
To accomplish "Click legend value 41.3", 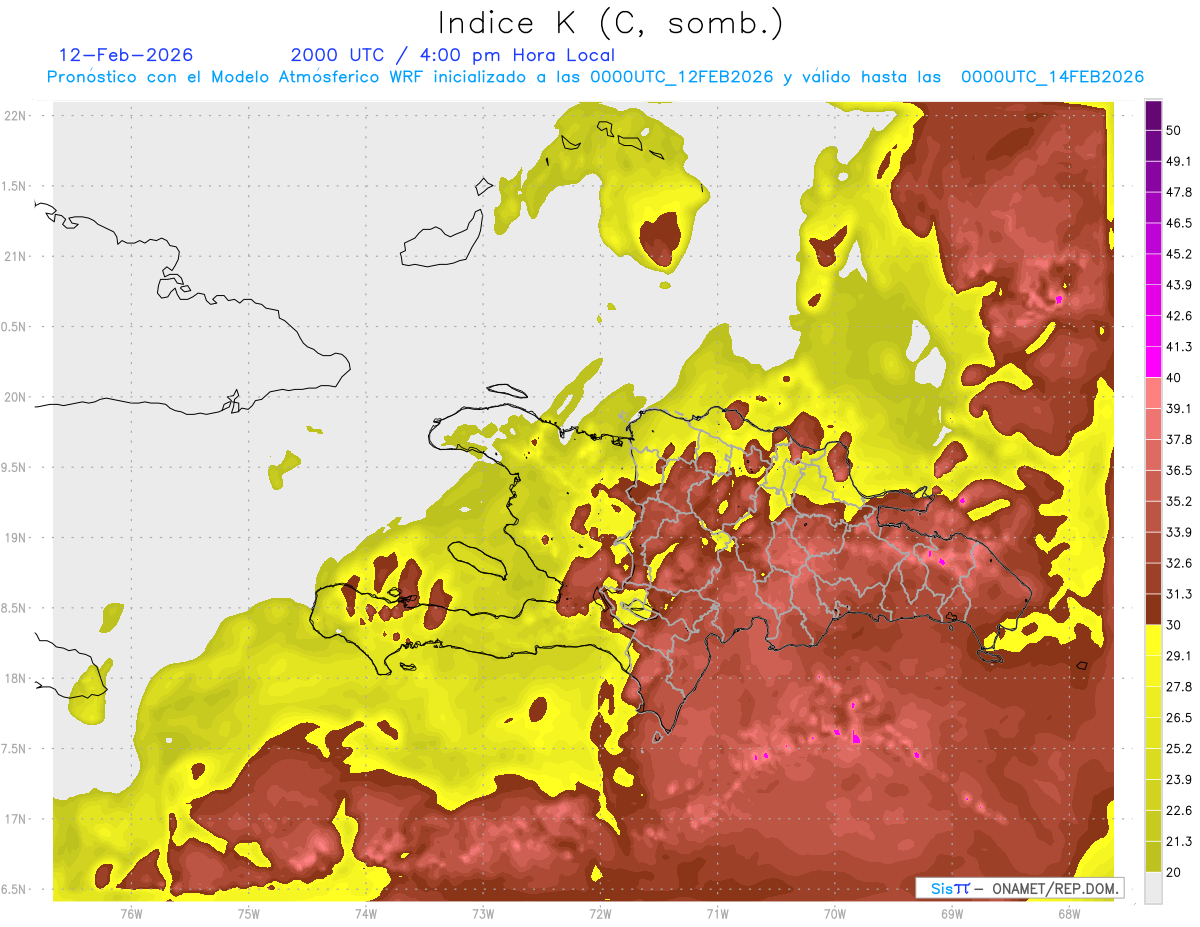I will pyautogui.click(x=1179, y=347).
